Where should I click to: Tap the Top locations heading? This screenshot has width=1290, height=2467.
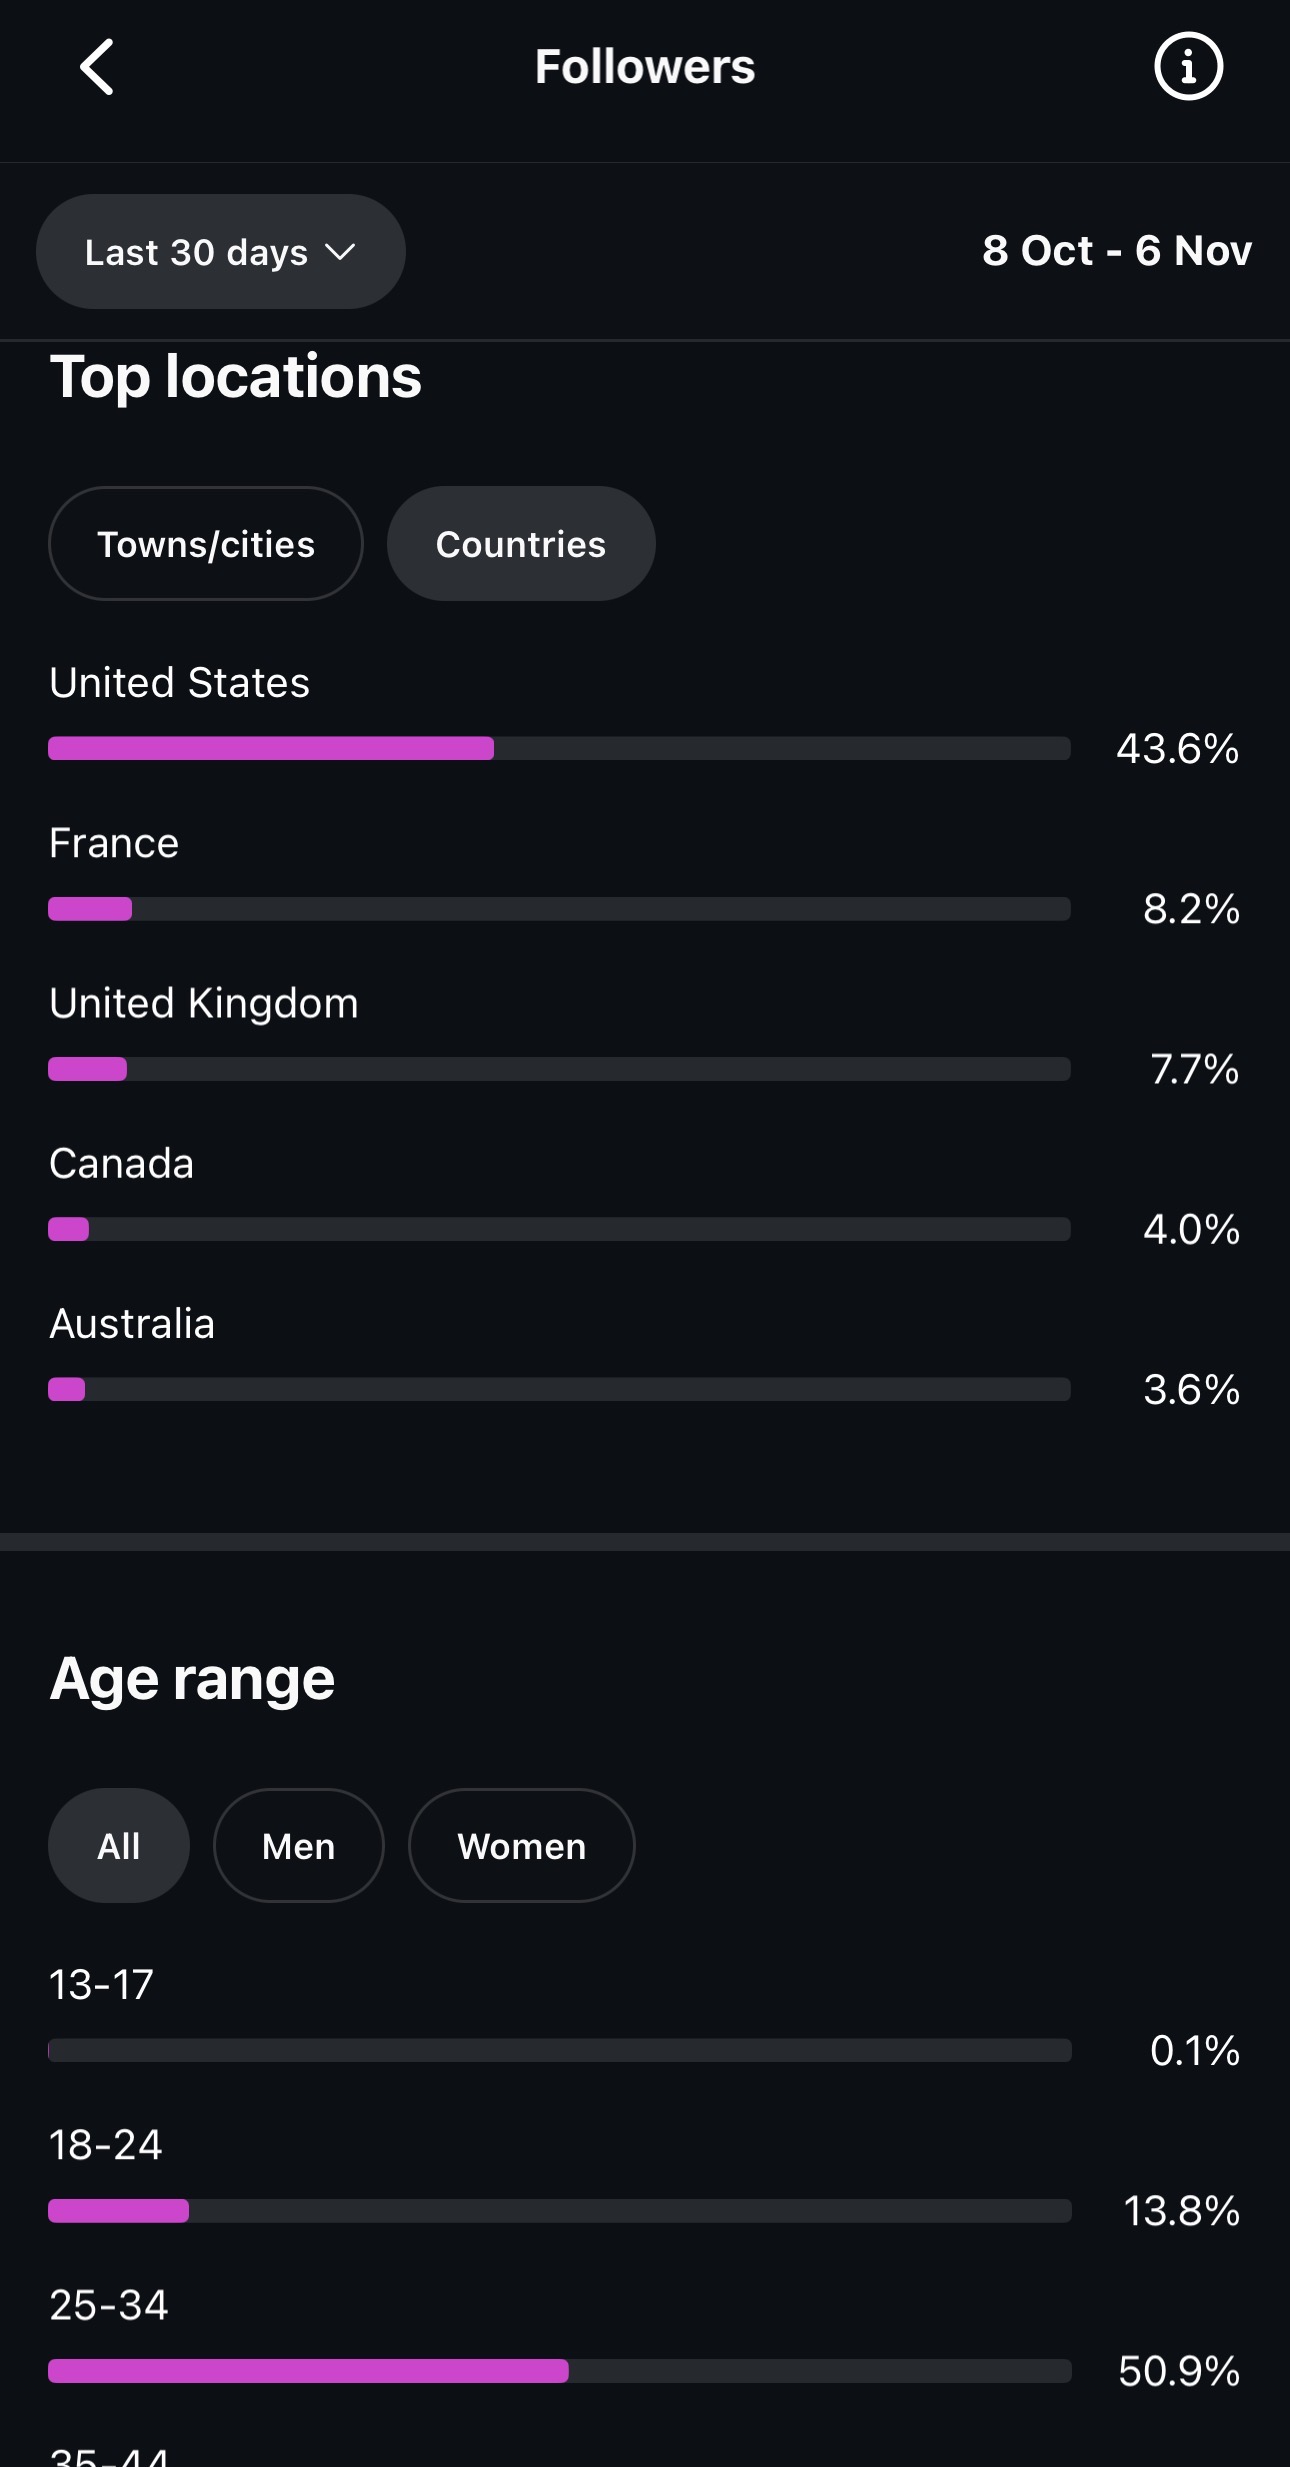pos(236,377)
